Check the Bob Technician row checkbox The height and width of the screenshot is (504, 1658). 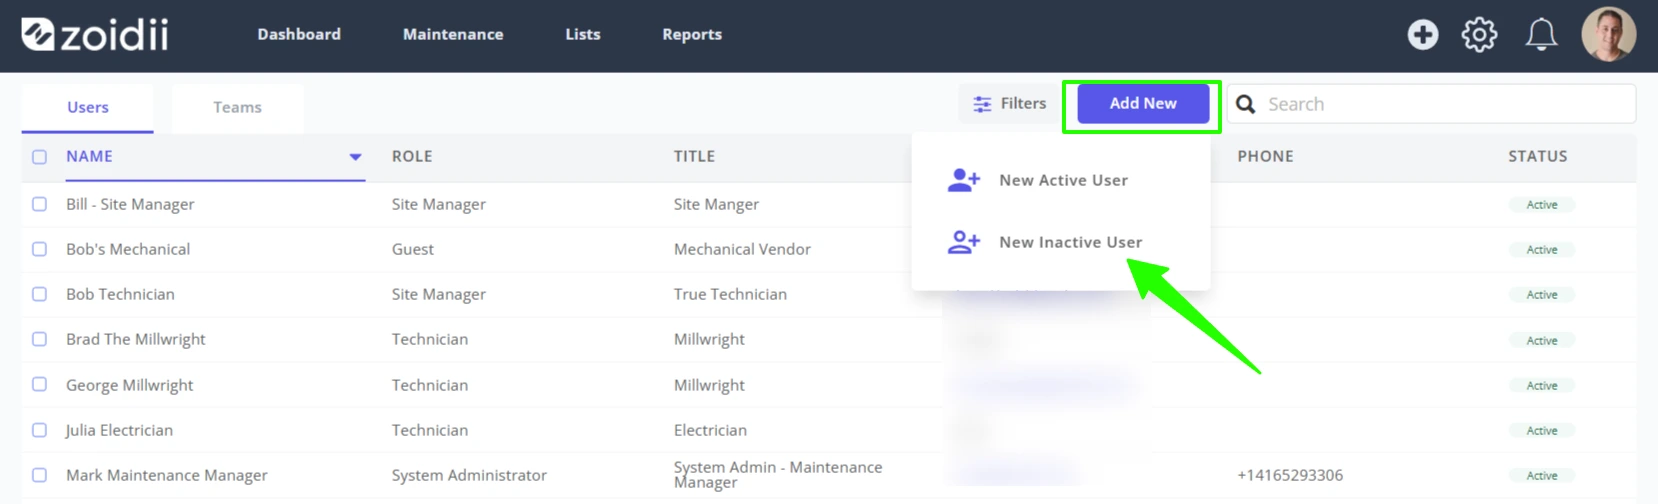(39, 294)
